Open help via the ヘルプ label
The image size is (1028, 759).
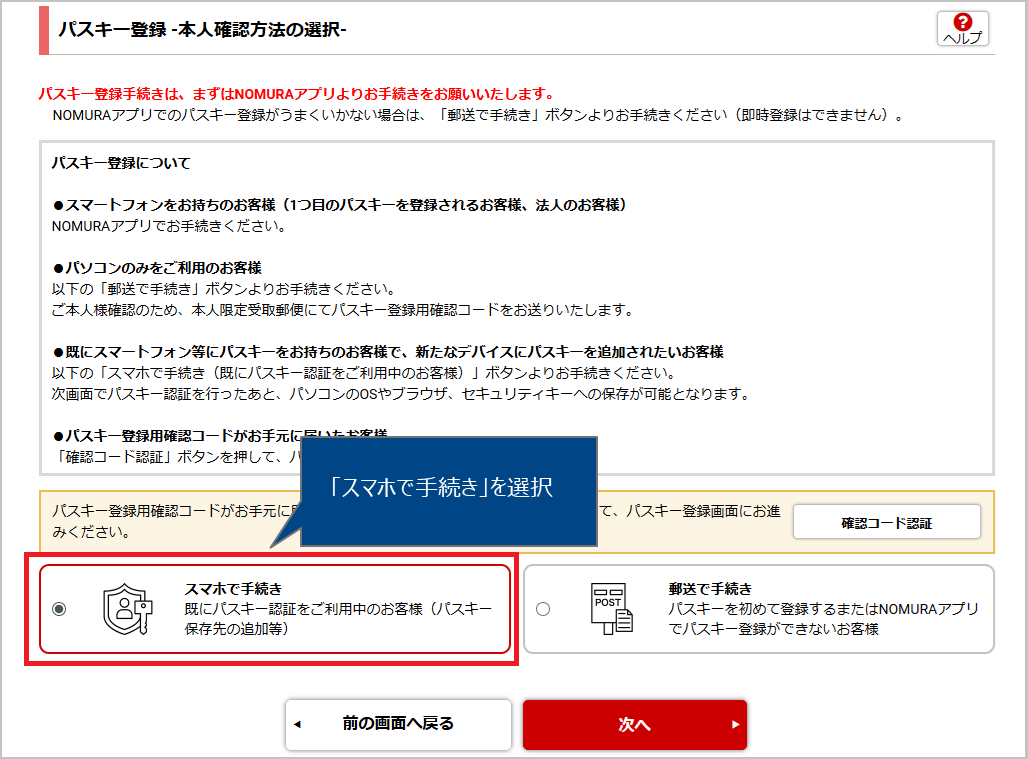[963, 37]
